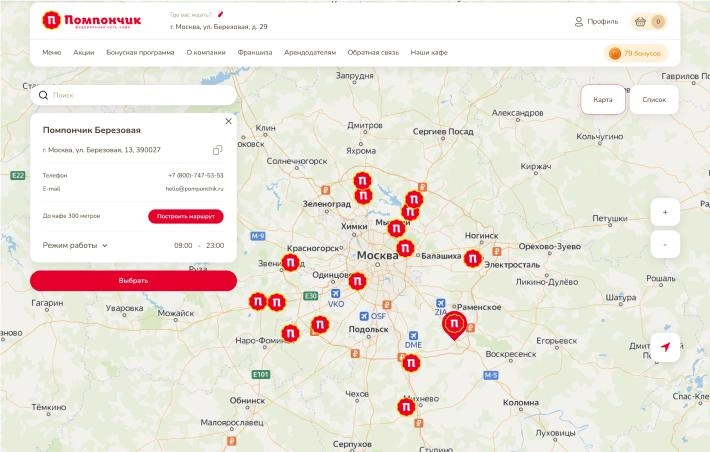Edit delivery address pencil icon

[221, 14]
